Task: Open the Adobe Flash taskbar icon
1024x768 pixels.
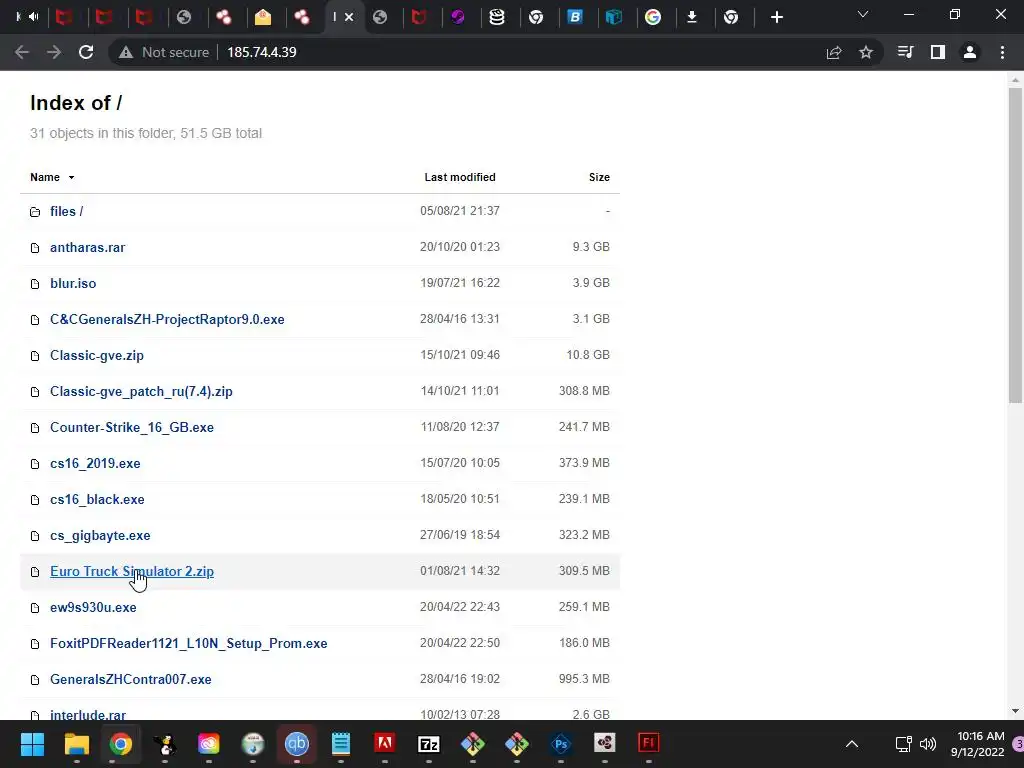Action: [648, 744]
